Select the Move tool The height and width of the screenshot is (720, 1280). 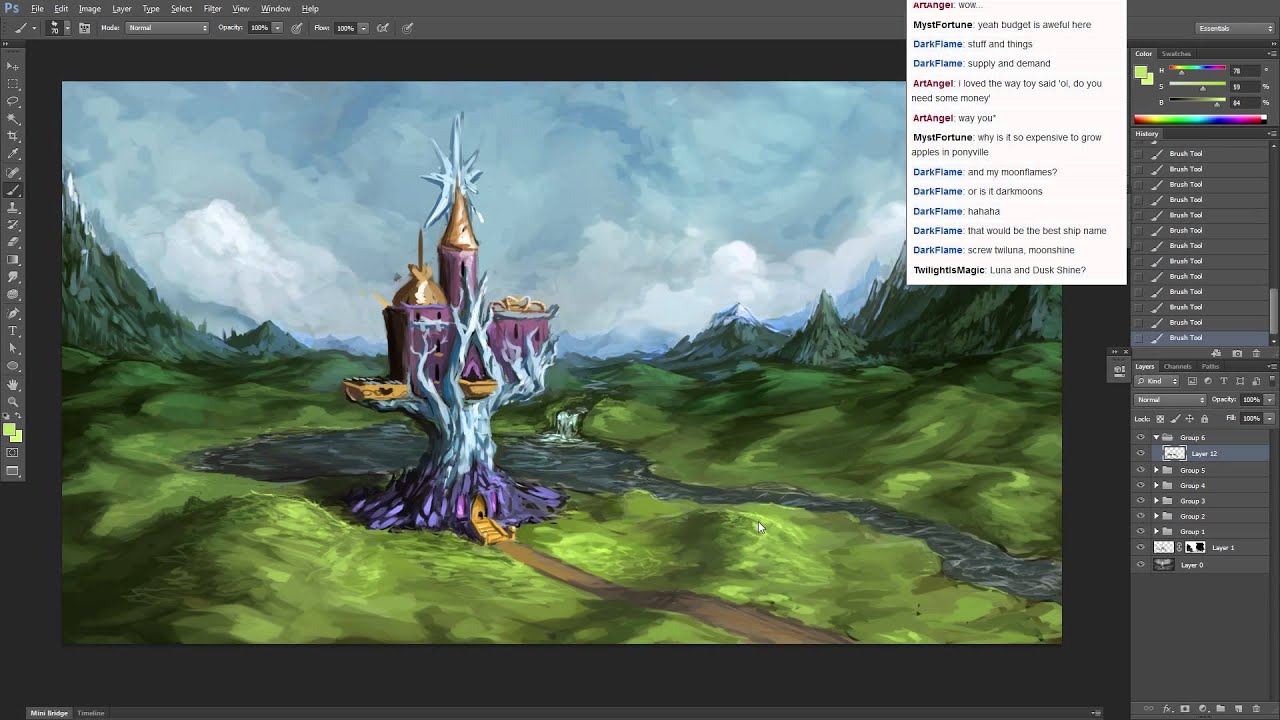(x=13, y=66)
